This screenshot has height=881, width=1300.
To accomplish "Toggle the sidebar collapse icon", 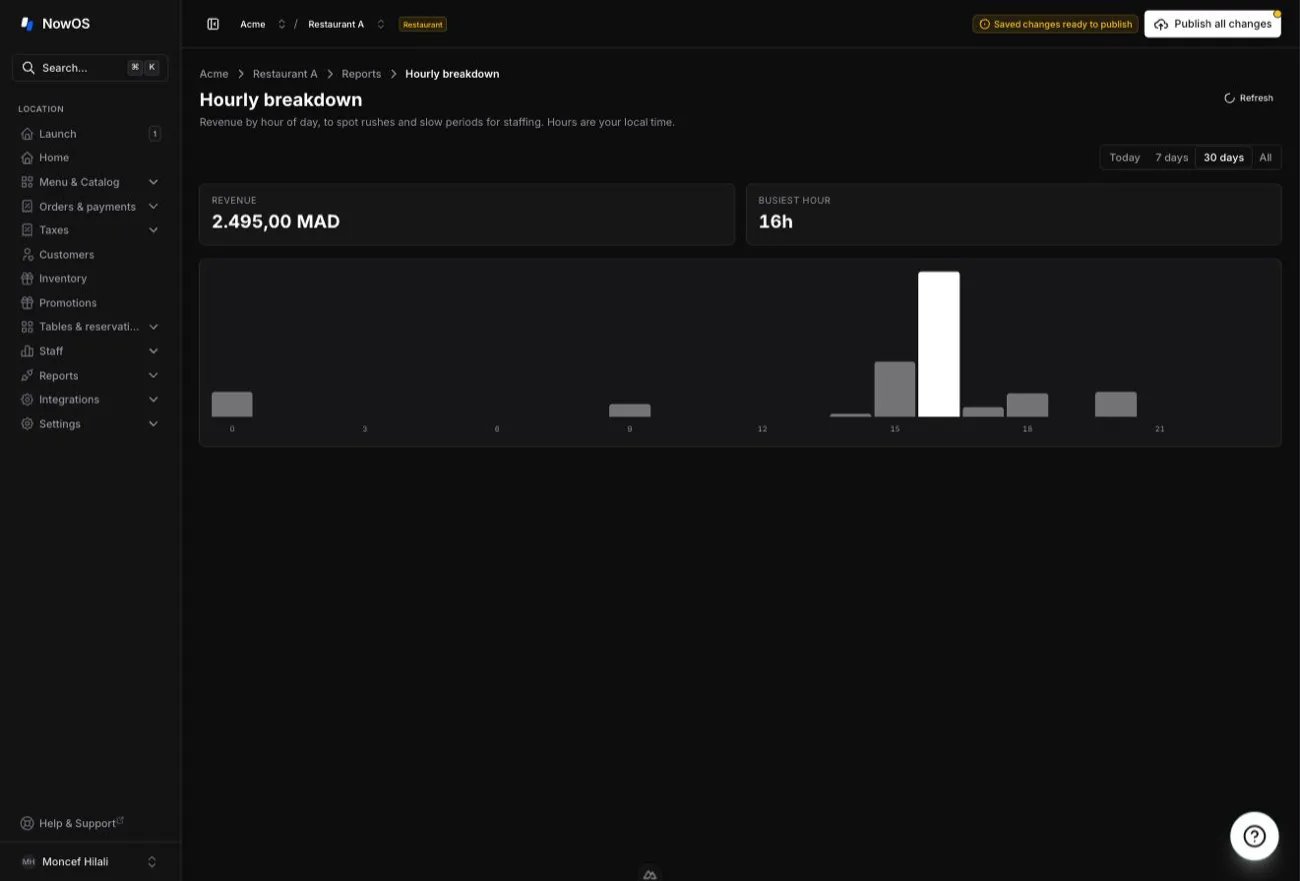I will [x=213, y=24].
